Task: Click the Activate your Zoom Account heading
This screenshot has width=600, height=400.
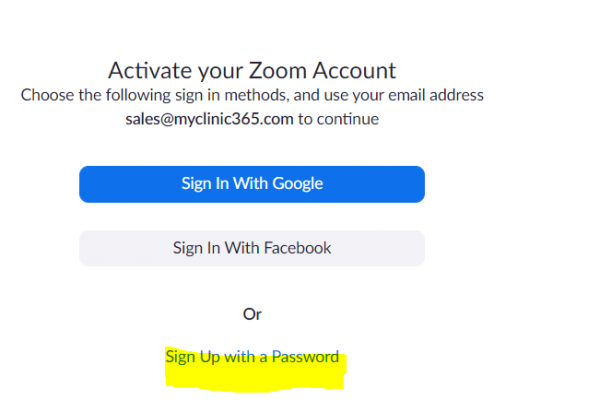Action: tap(252, 71)
